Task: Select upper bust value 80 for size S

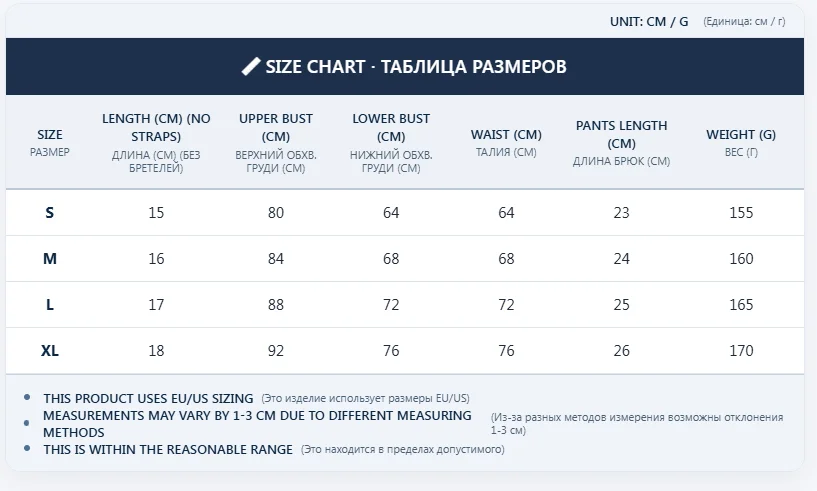Action: click(x=276, y=213)
